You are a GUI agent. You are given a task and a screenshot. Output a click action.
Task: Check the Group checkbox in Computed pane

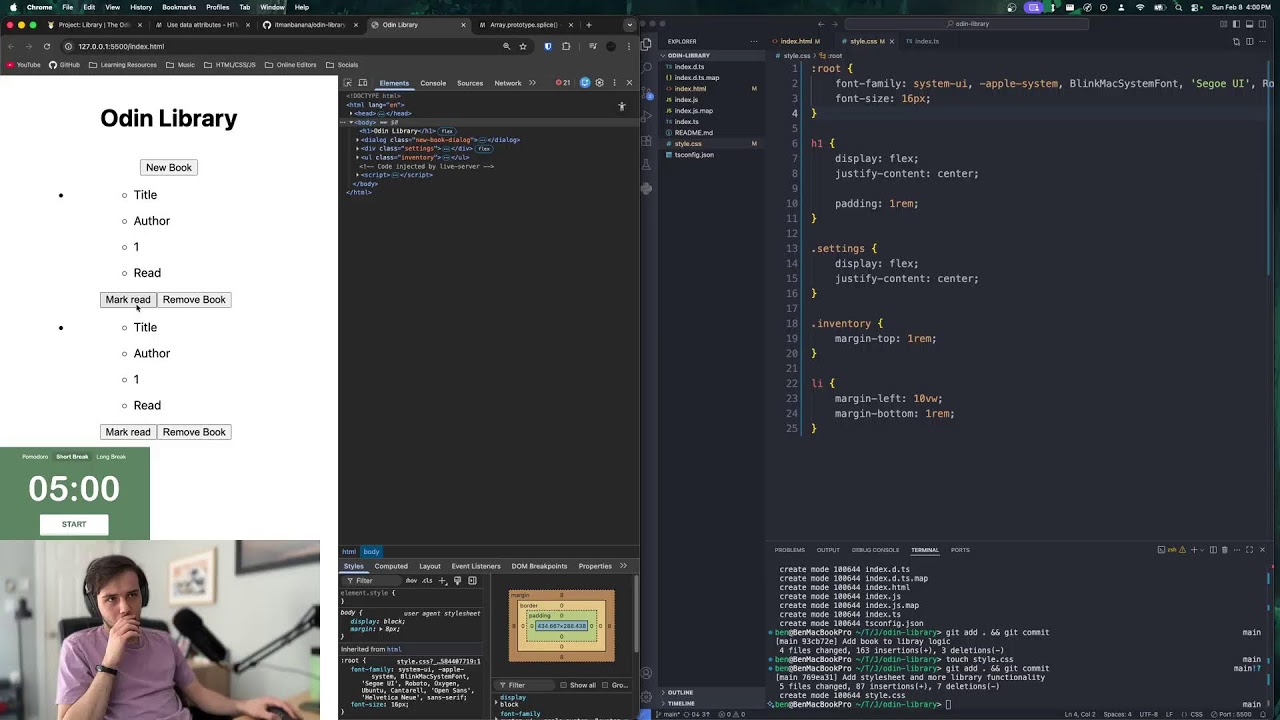tap(605, 685)
